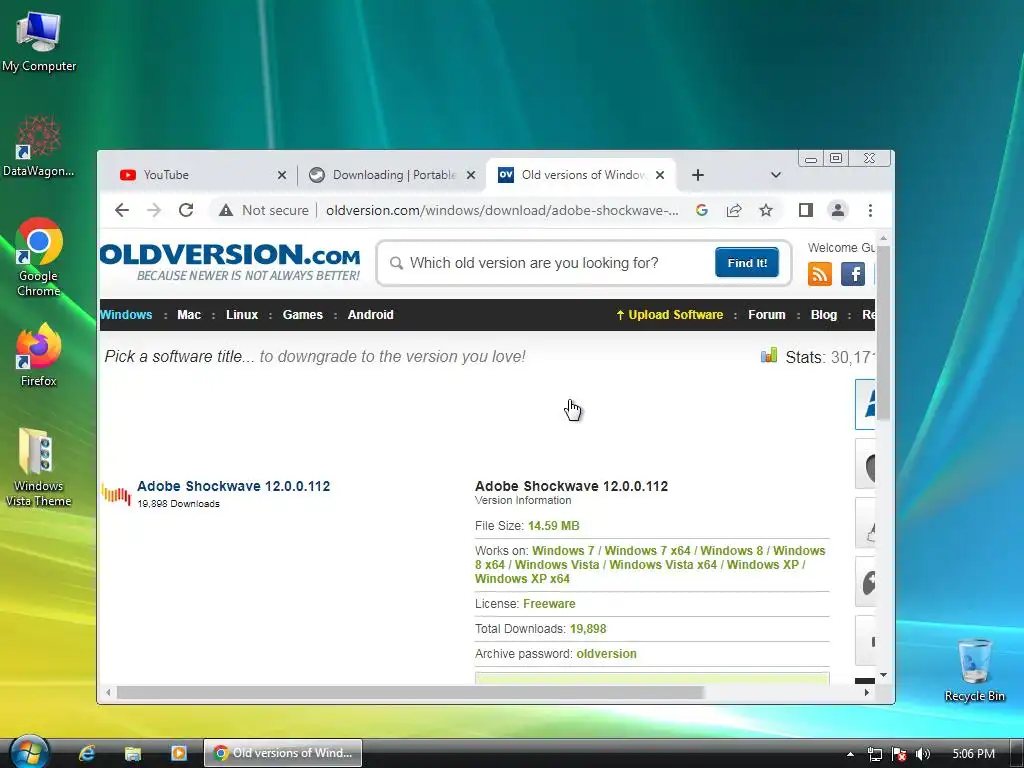Click the Stats bar chart icon
The image size is (1024, 768).
[769, 355]
